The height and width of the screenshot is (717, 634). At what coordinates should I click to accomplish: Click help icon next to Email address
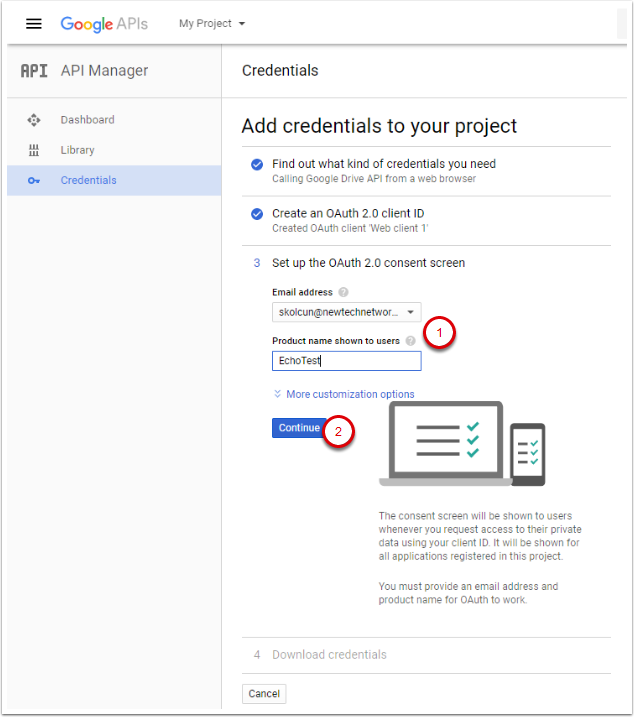point(343,292)
